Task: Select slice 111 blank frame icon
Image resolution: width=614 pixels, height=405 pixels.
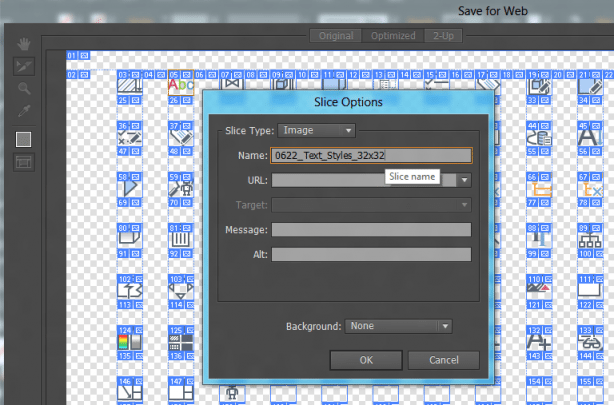Action: (x=590, y=291)
